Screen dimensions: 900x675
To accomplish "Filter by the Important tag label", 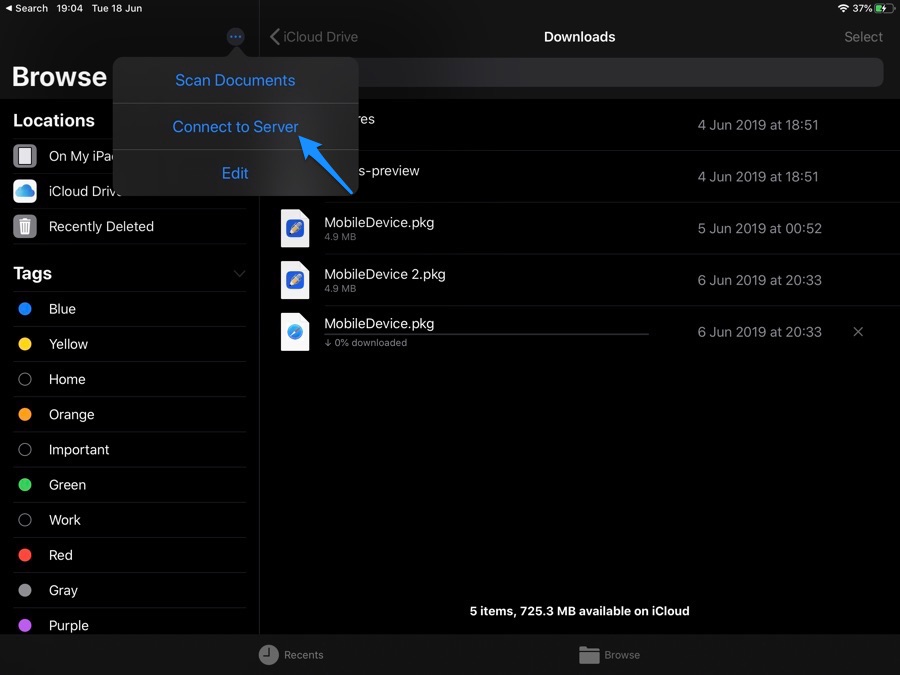I will click(79, 450).
